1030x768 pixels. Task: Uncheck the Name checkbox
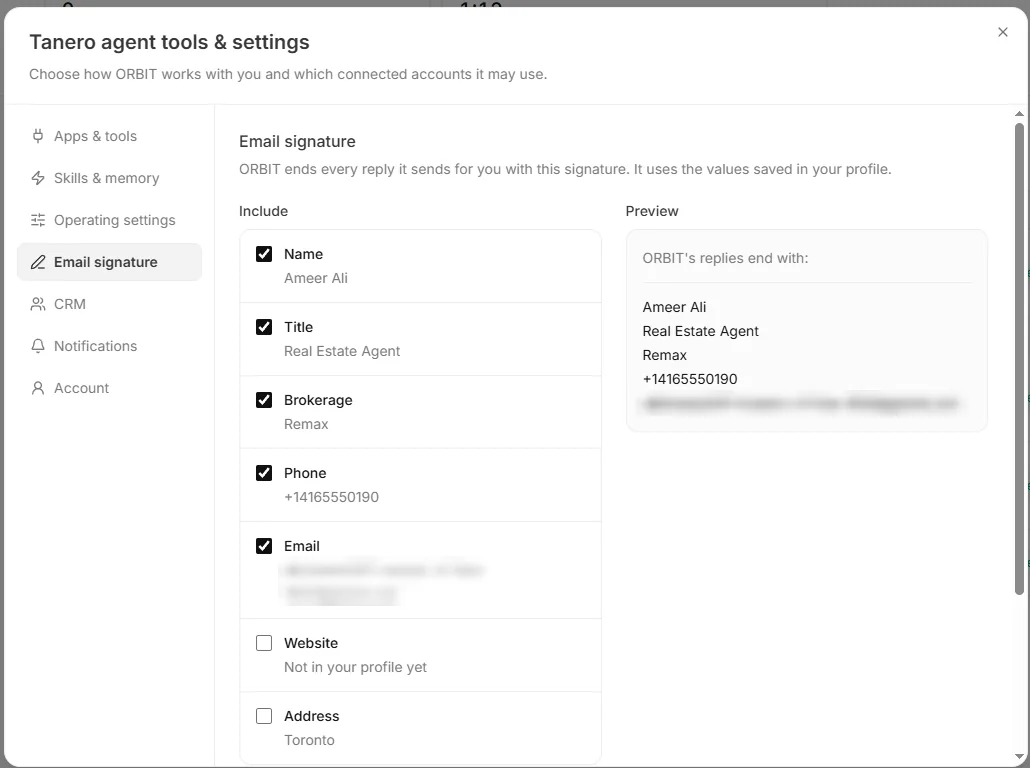pos(264,254)
